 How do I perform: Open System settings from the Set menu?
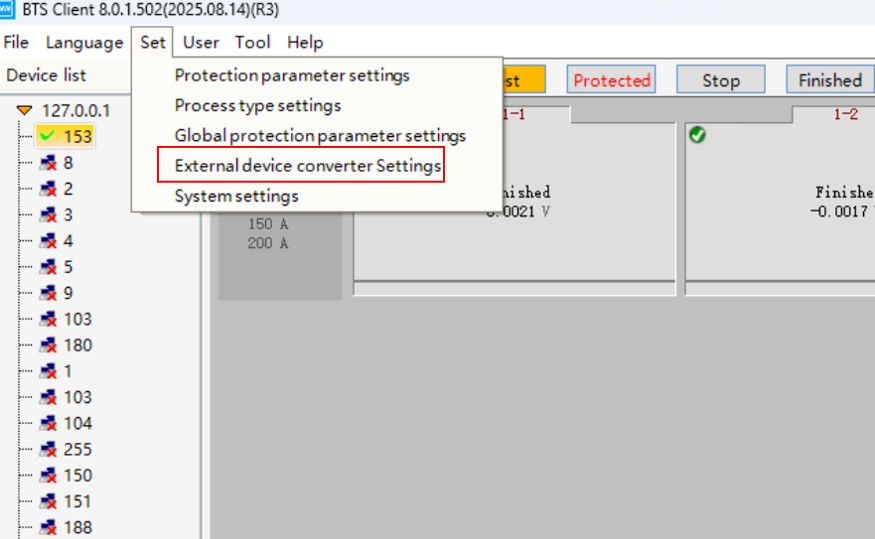tap(236, 196)
